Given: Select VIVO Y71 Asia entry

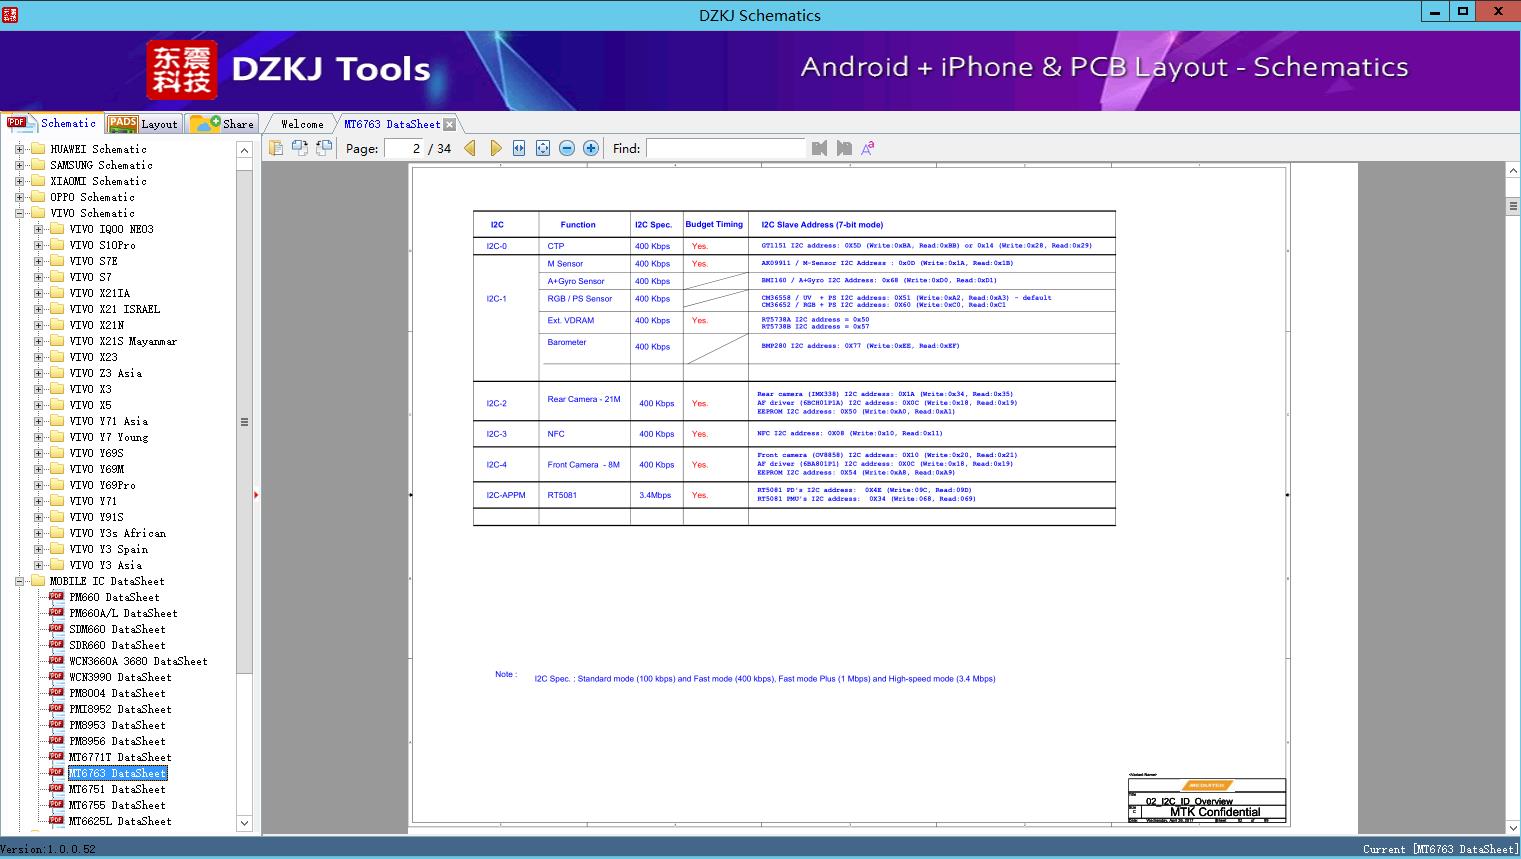Looking at the screenshot, I should (x=108, y=421).
